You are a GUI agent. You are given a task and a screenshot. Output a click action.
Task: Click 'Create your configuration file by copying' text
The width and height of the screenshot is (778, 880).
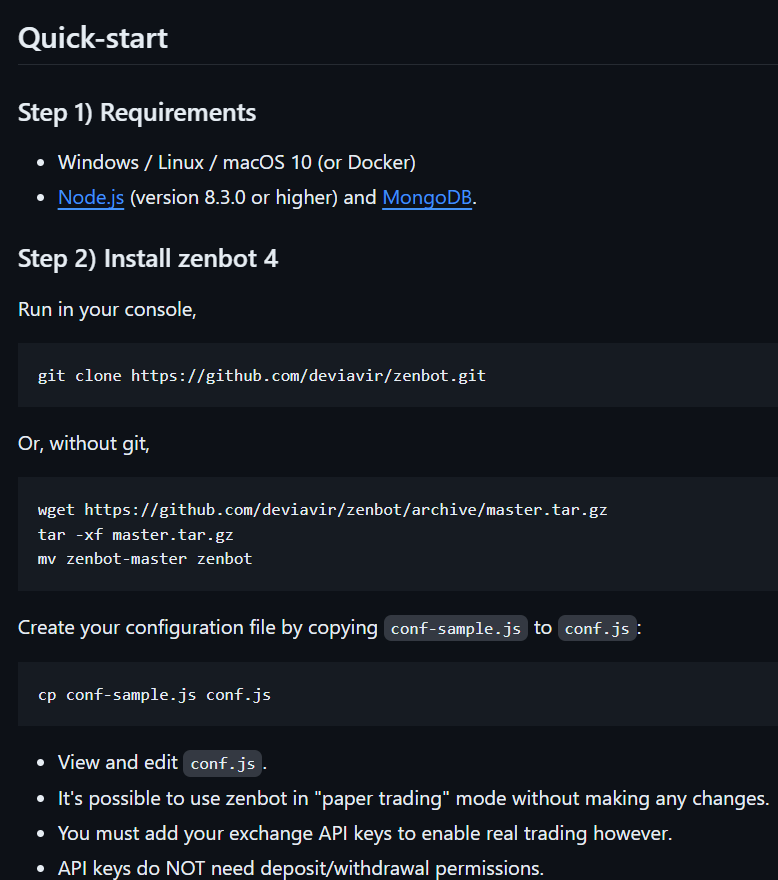pyautogui.click(x=198, y=628)
